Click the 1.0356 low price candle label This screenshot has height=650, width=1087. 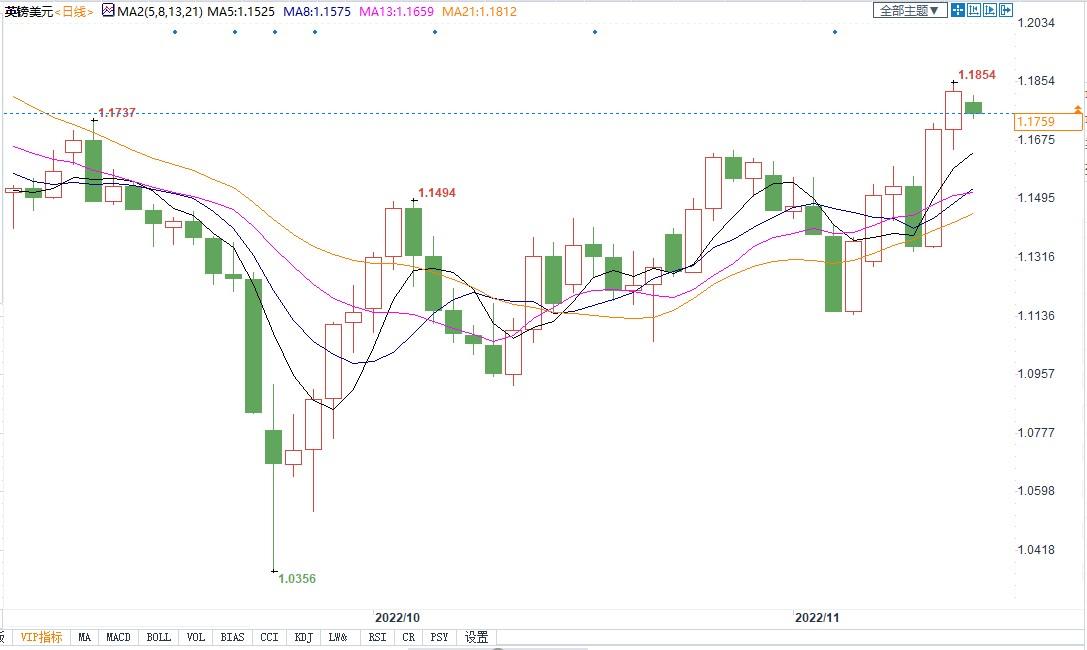coord(296,578)
